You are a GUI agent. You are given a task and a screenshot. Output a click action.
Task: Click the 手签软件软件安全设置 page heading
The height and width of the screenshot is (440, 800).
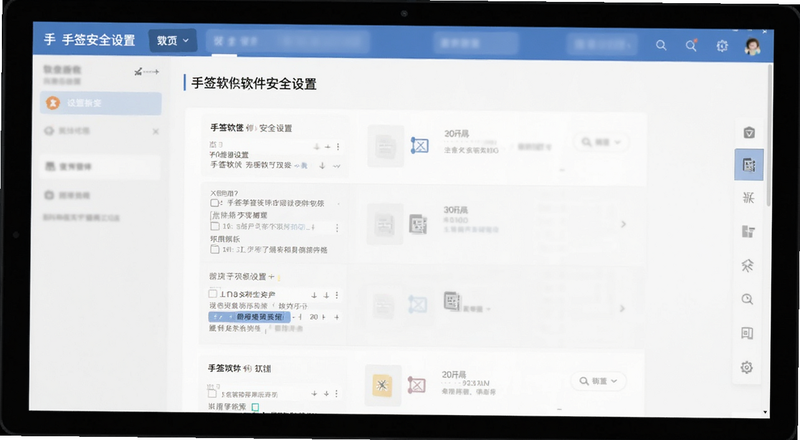(254, 83)
